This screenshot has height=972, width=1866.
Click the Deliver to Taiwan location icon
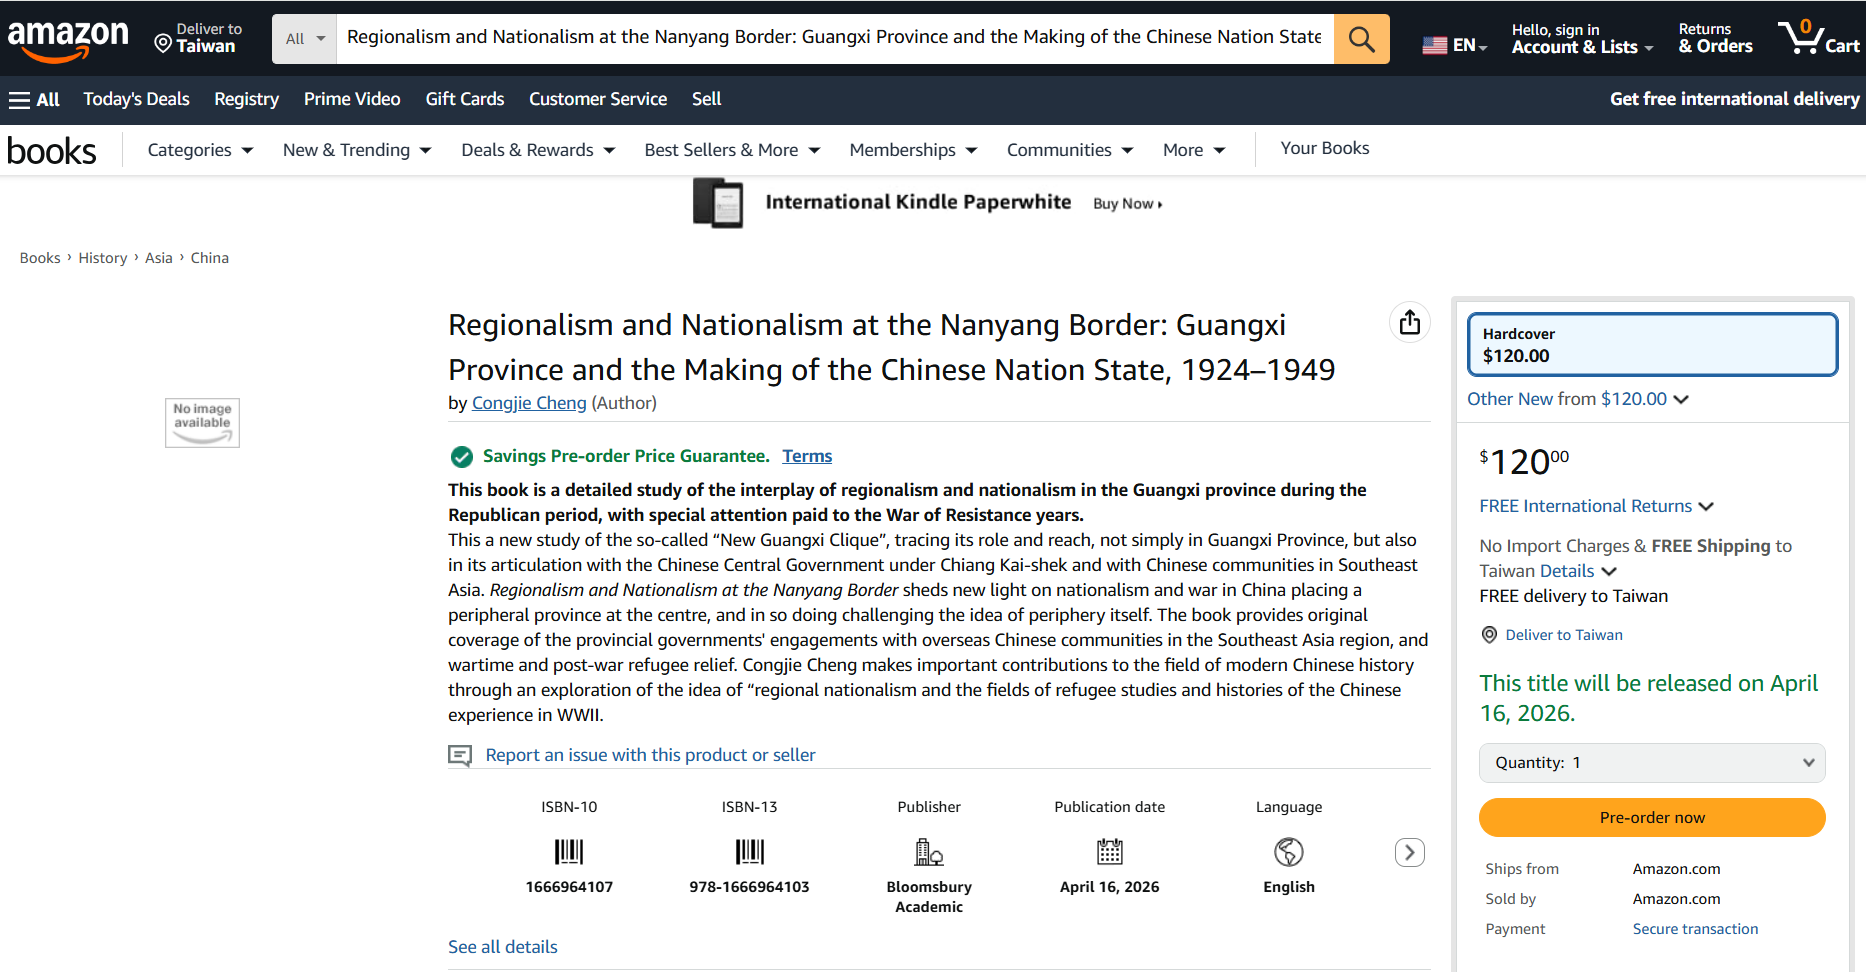(x=163, y=42)
